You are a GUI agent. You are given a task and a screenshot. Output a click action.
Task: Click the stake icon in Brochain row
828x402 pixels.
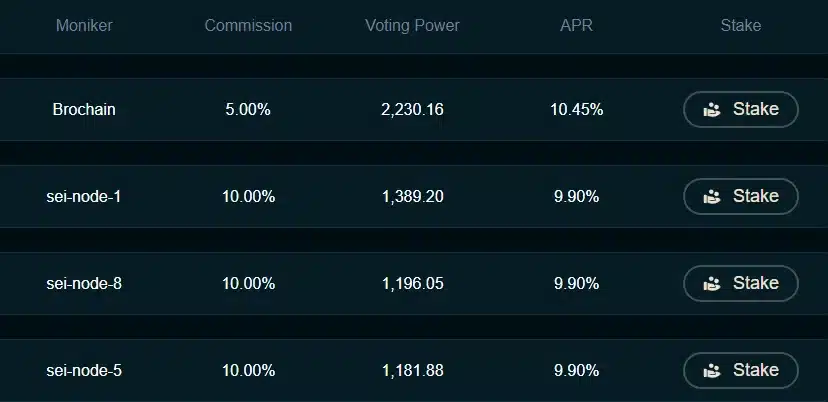[712, 110]
